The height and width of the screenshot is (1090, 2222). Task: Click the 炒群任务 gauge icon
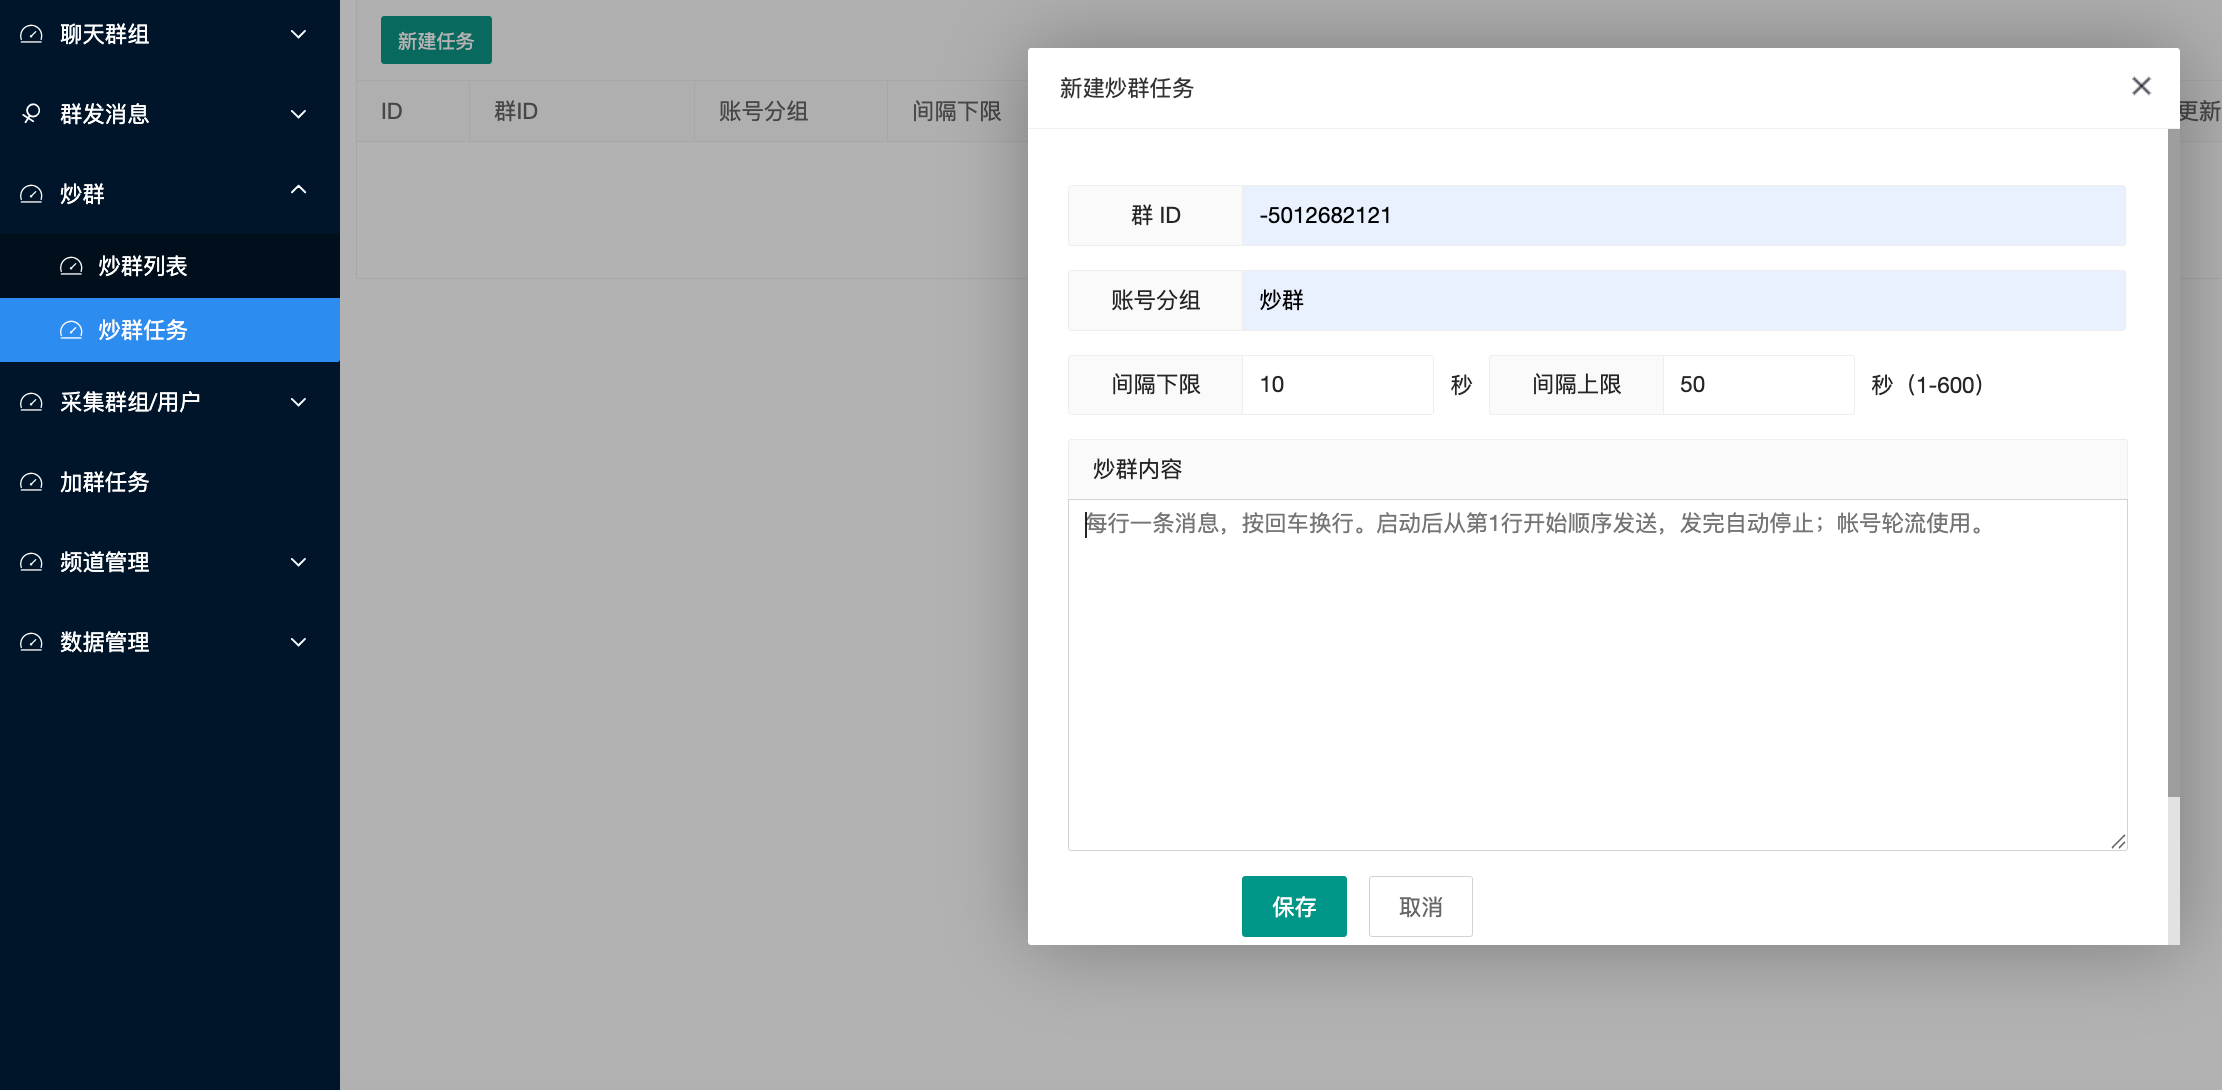coord(71,330)
